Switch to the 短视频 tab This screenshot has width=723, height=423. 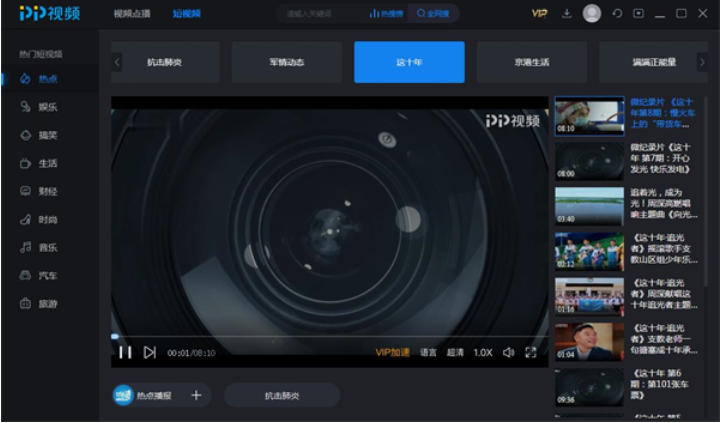coord(186,14)
